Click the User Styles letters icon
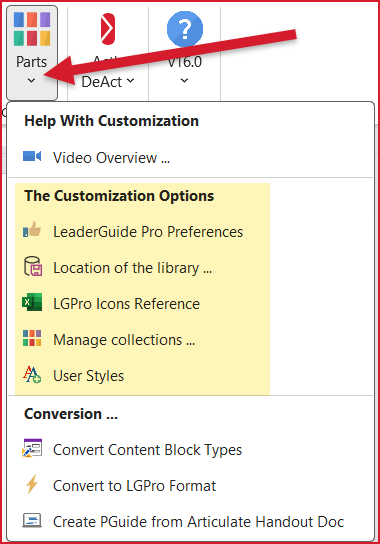The height and width of the screenshot is (544, 380). click(x=32, y=374)
